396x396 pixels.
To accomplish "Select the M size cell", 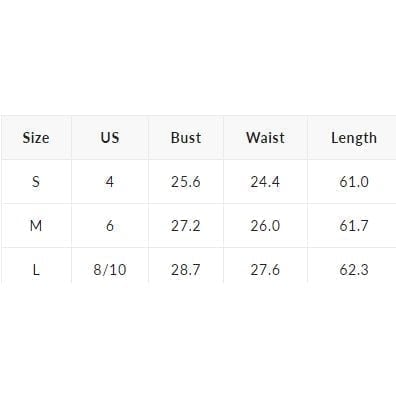I will tap(36, 226).
